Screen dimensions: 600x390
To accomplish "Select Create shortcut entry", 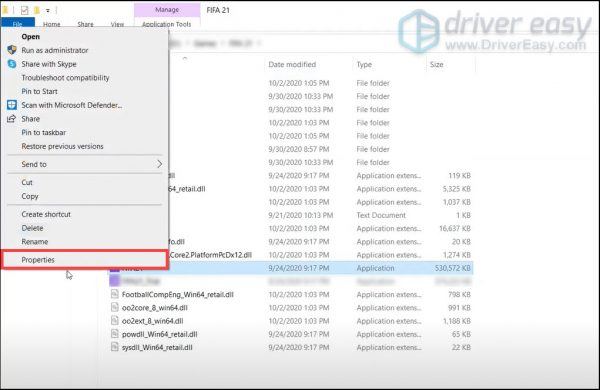I will pyautogui.click(x=46, y=214).
